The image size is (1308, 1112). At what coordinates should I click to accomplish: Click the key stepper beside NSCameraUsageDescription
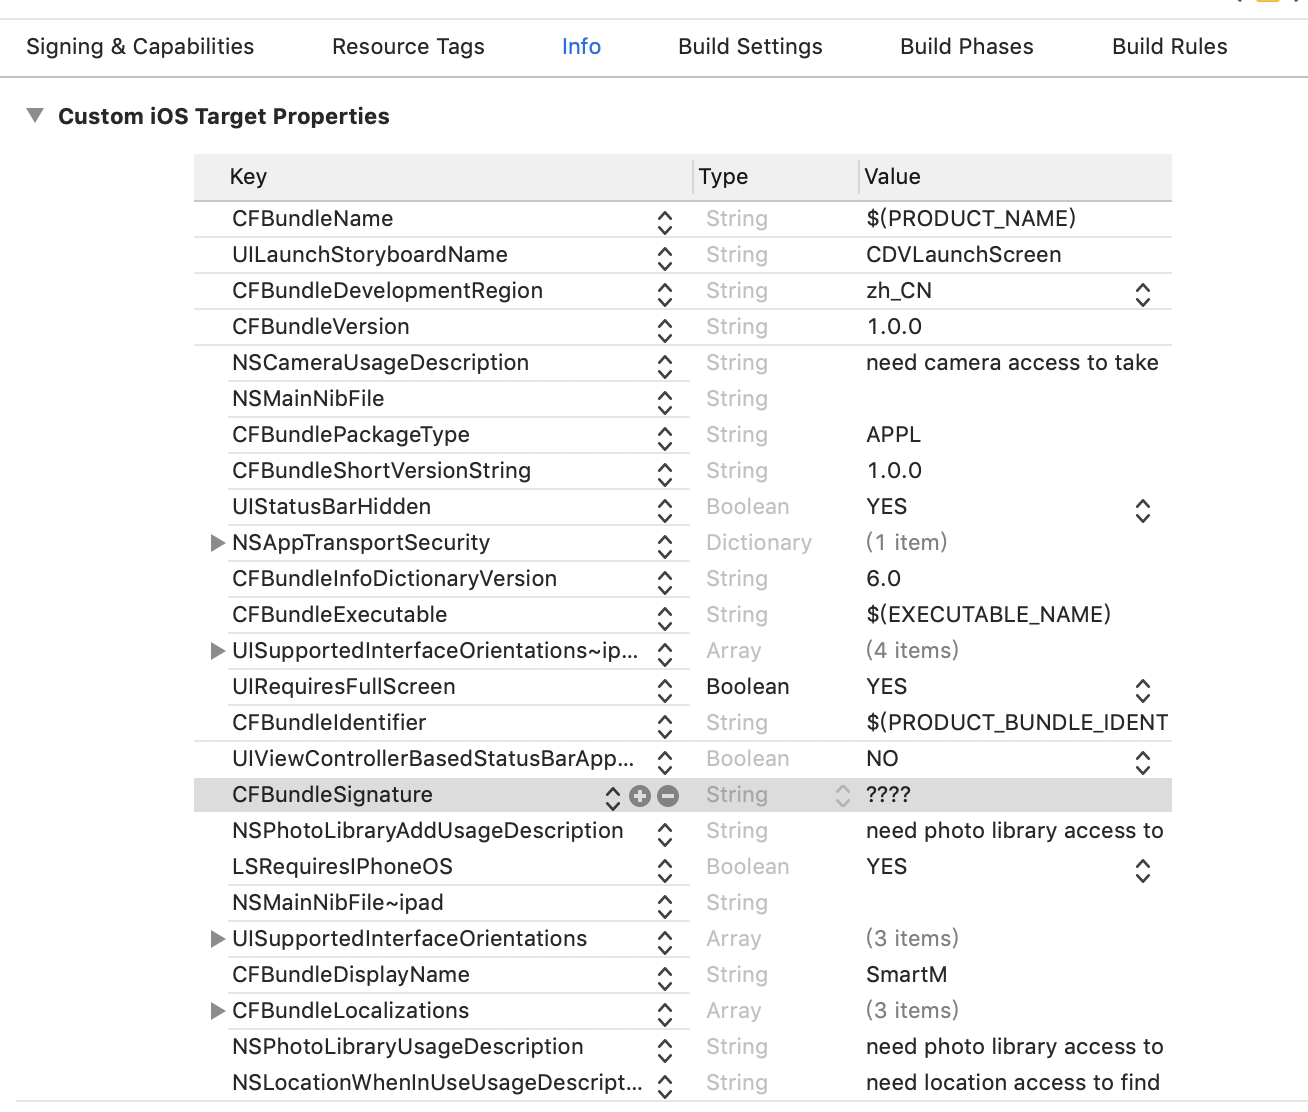pos(664,363)
